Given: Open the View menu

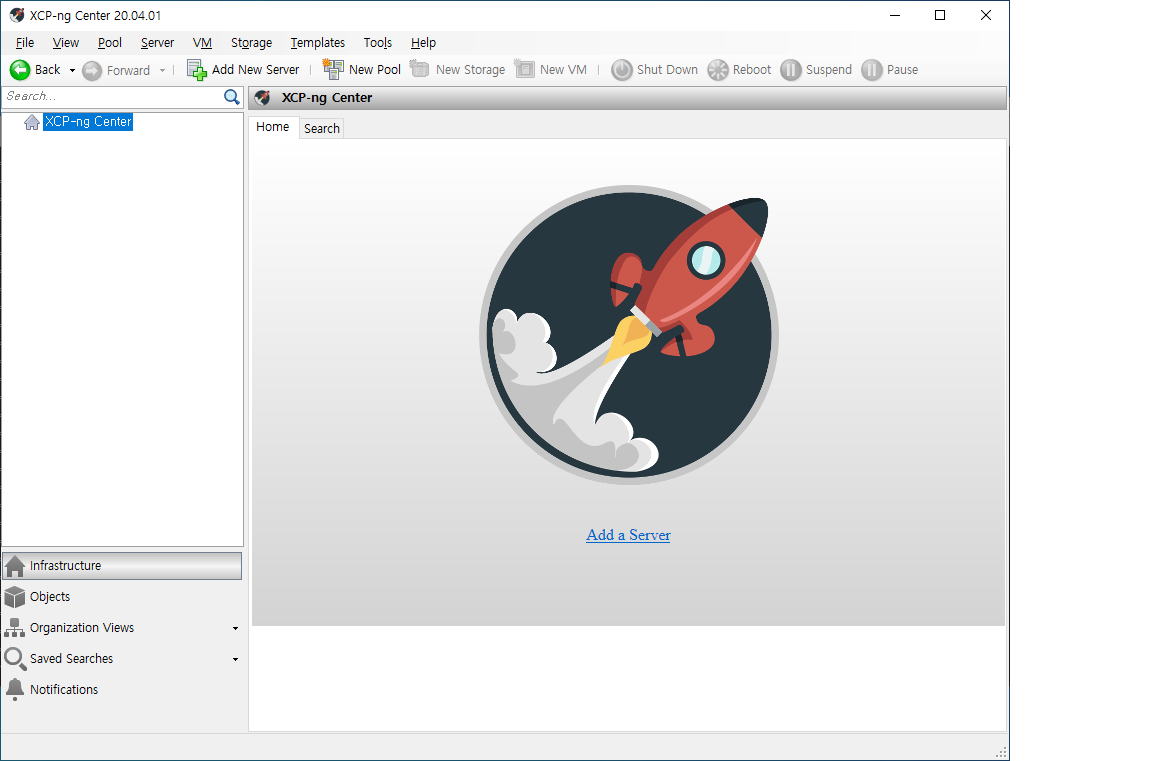Looking at the screenshot, I should (65, 43).
